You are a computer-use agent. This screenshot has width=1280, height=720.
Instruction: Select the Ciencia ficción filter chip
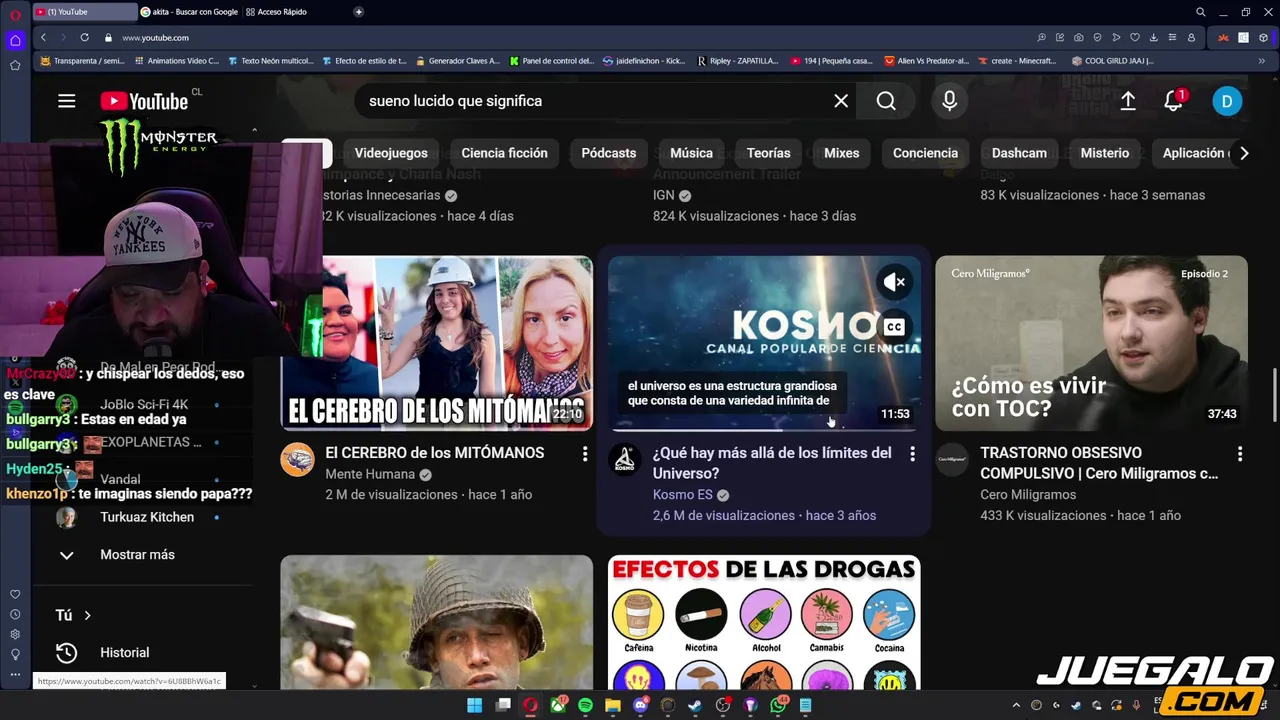pyautogui.click(x=504, y=153)
